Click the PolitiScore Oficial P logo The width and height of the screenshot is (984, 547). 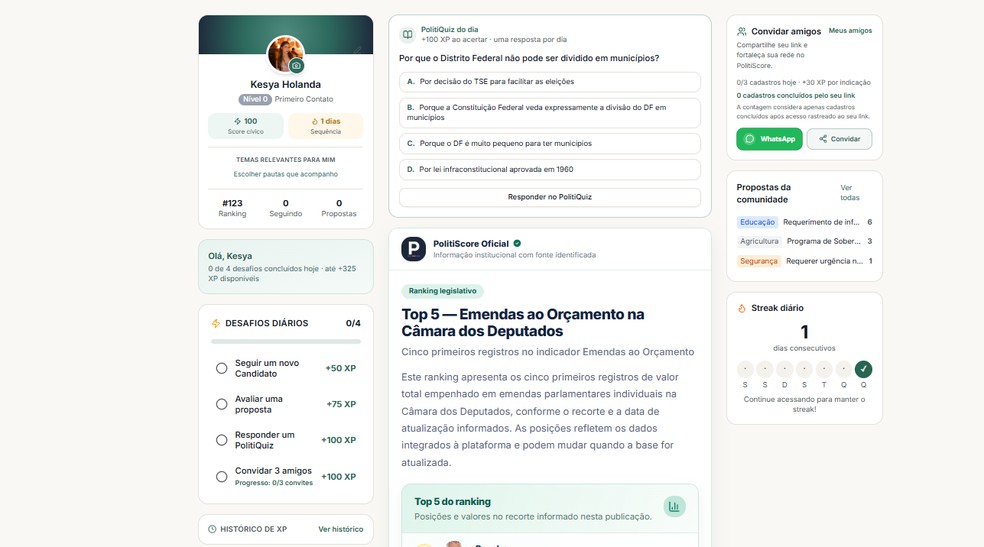pyautogui.click(x=414, y=249)
